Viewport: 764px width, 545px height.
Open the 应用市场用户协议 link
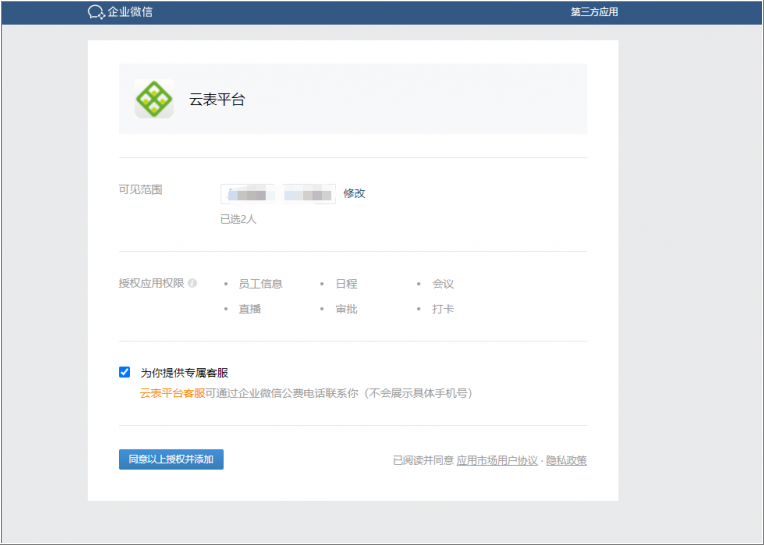pyautogui.click(x=497, y=460)
